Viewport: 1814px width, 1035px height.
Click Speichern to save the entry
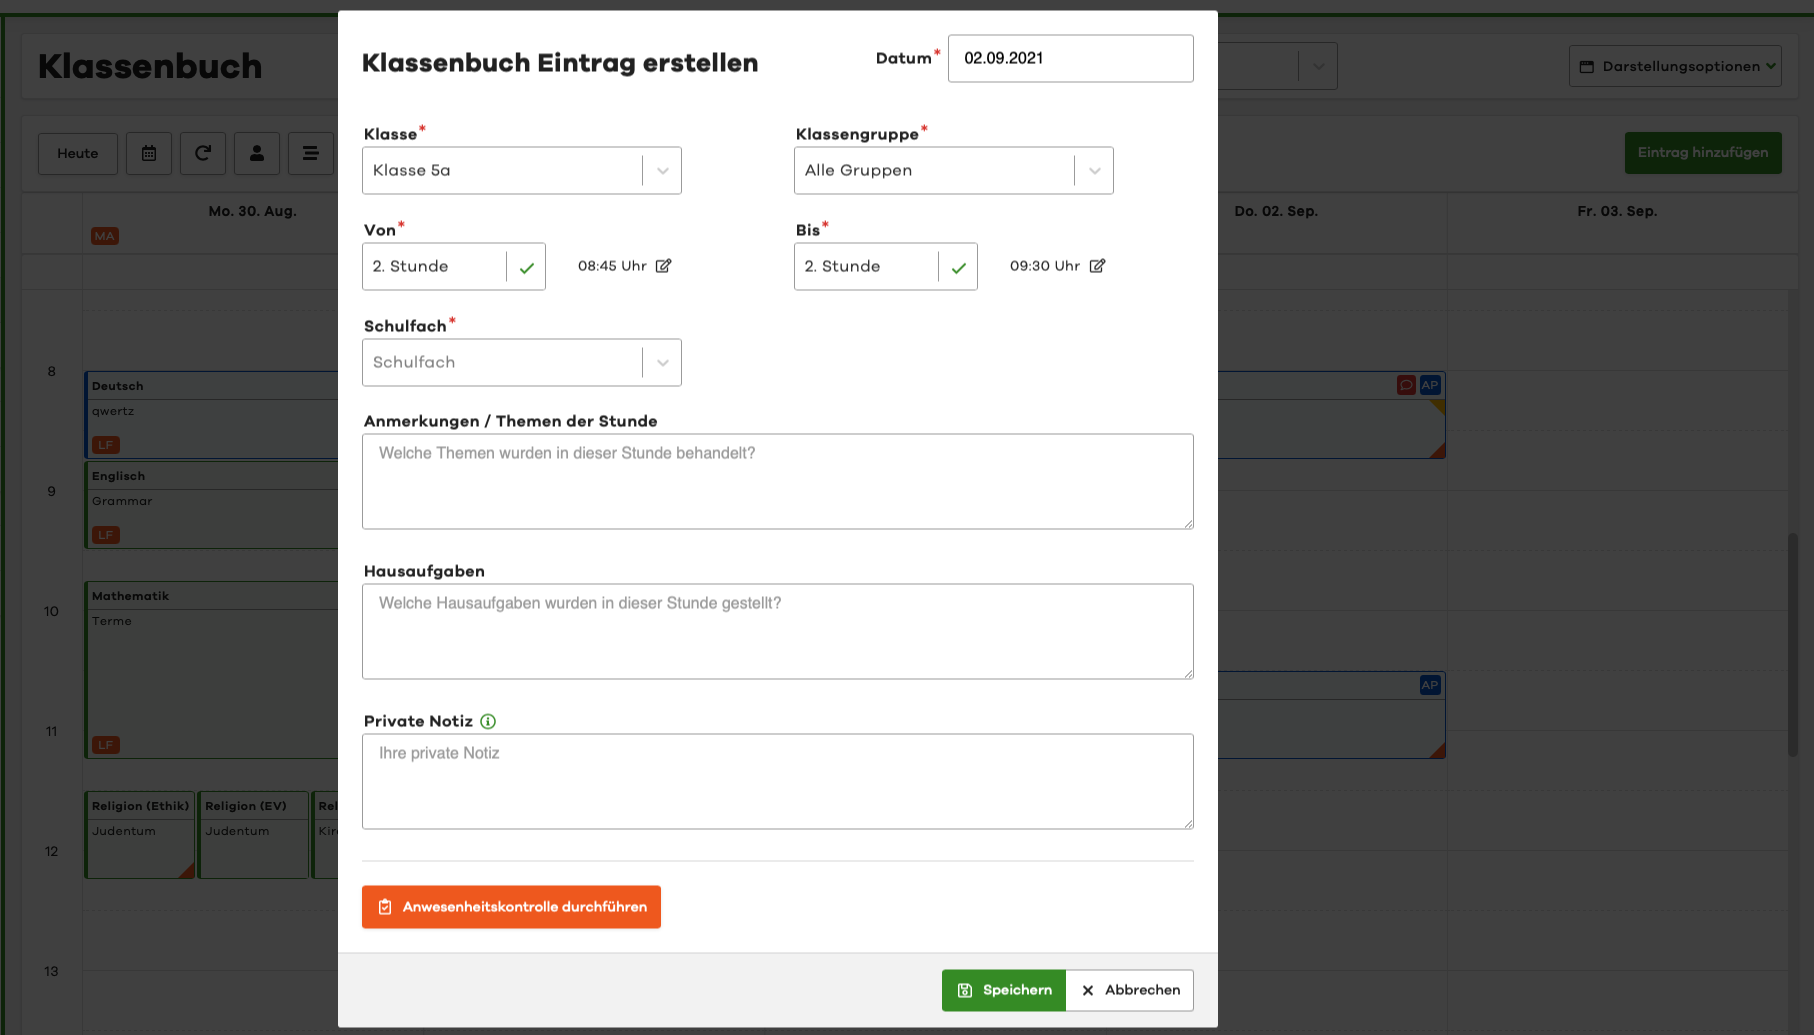click(x=1003, y=990)
